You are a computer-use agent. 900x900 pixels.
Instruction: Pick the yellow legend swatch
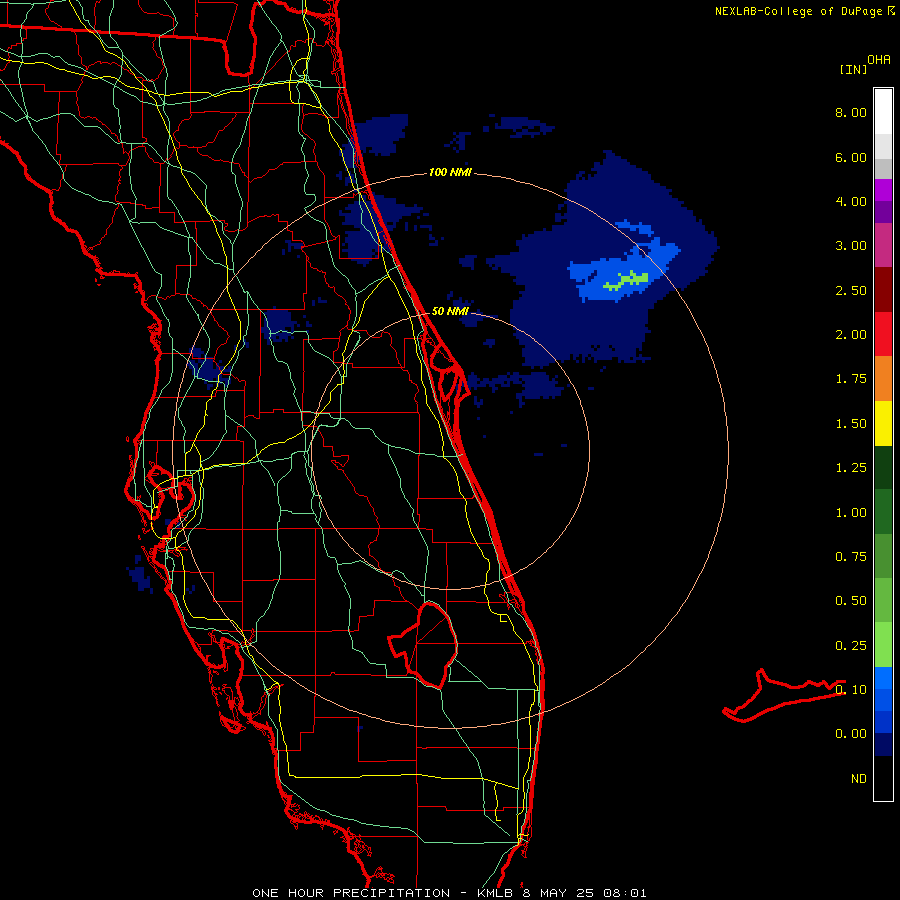coord(883,423)
